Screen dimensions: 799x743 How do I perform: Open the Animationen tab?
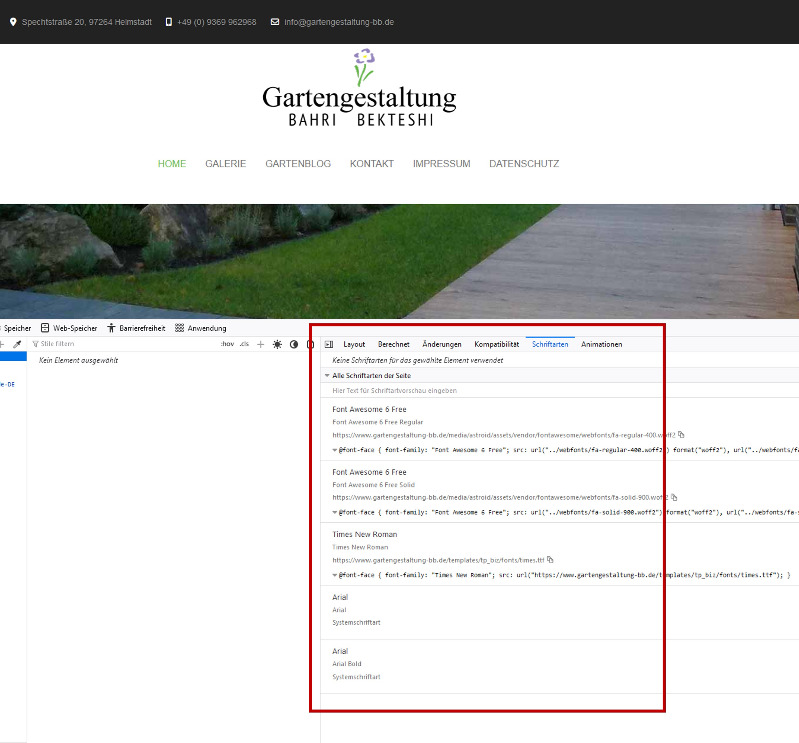coord(602,344)
